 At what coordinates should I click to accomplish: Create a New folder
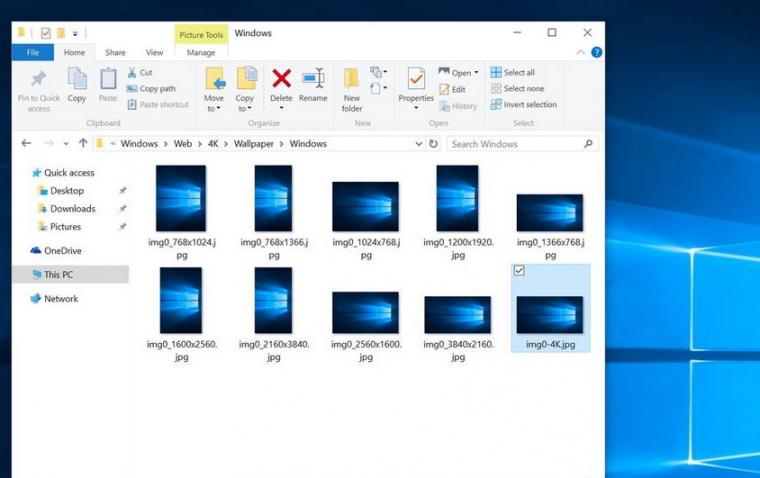(351, 90)
